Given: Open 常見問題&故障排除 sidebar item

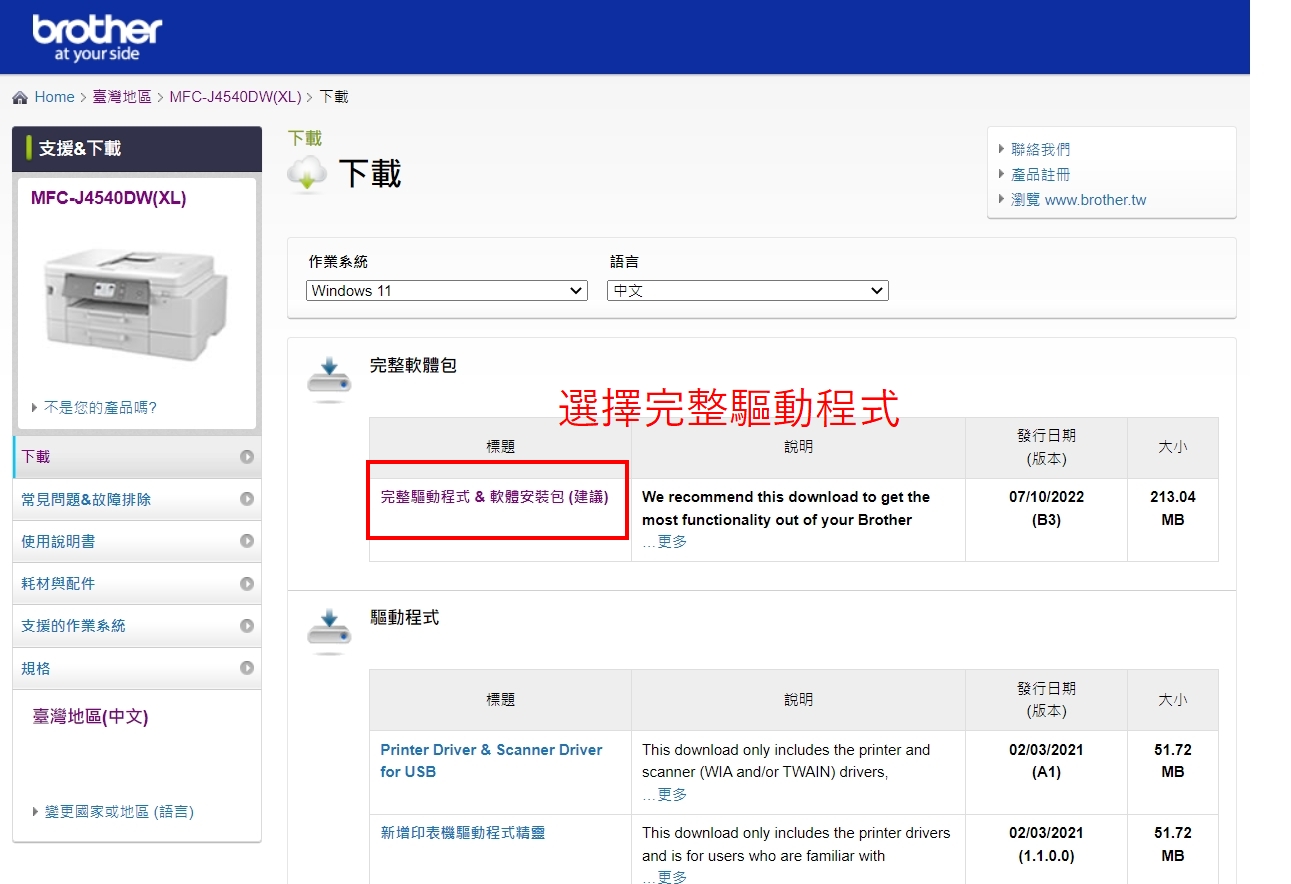Looking at the screenshot, I should coord(137,499).
